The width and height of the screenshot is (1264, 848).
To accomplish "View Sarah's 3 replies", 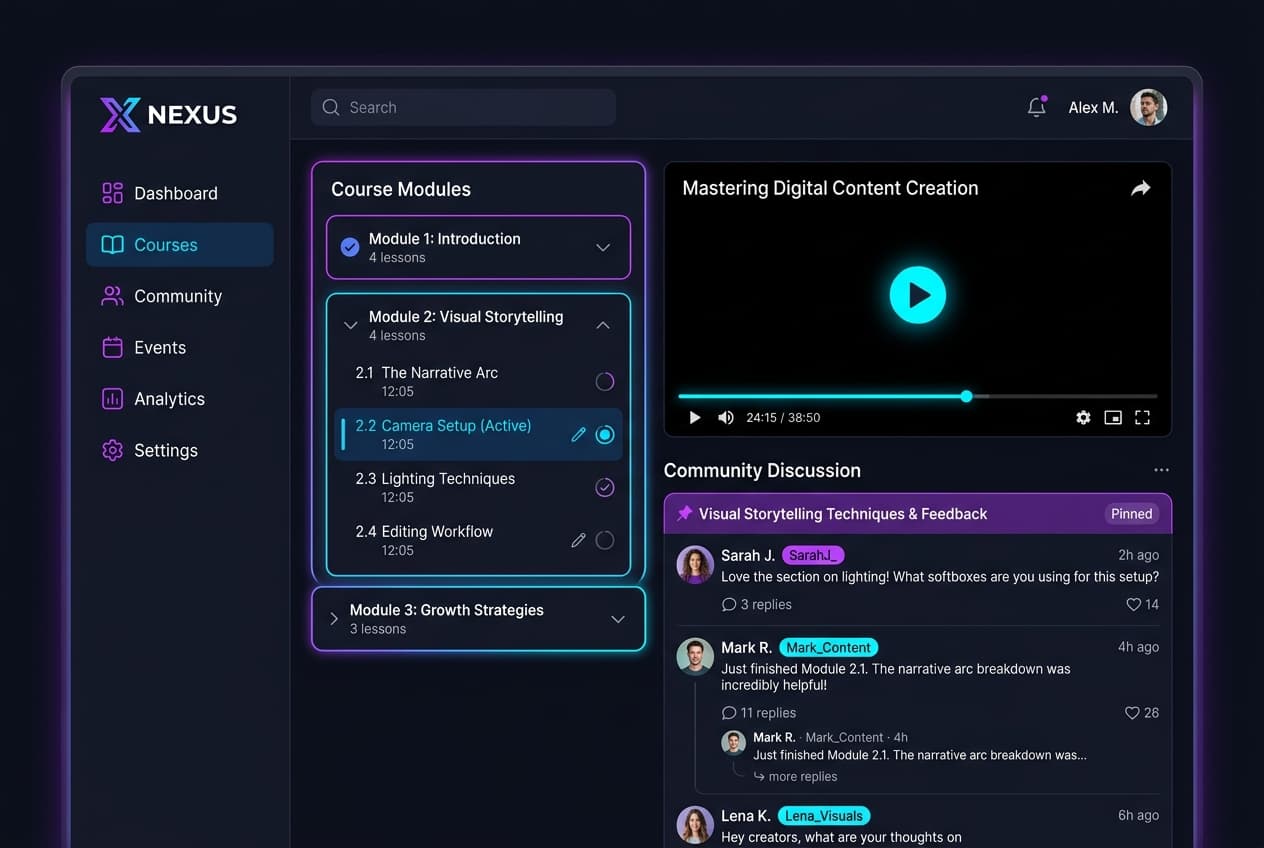I will point(756,604).
